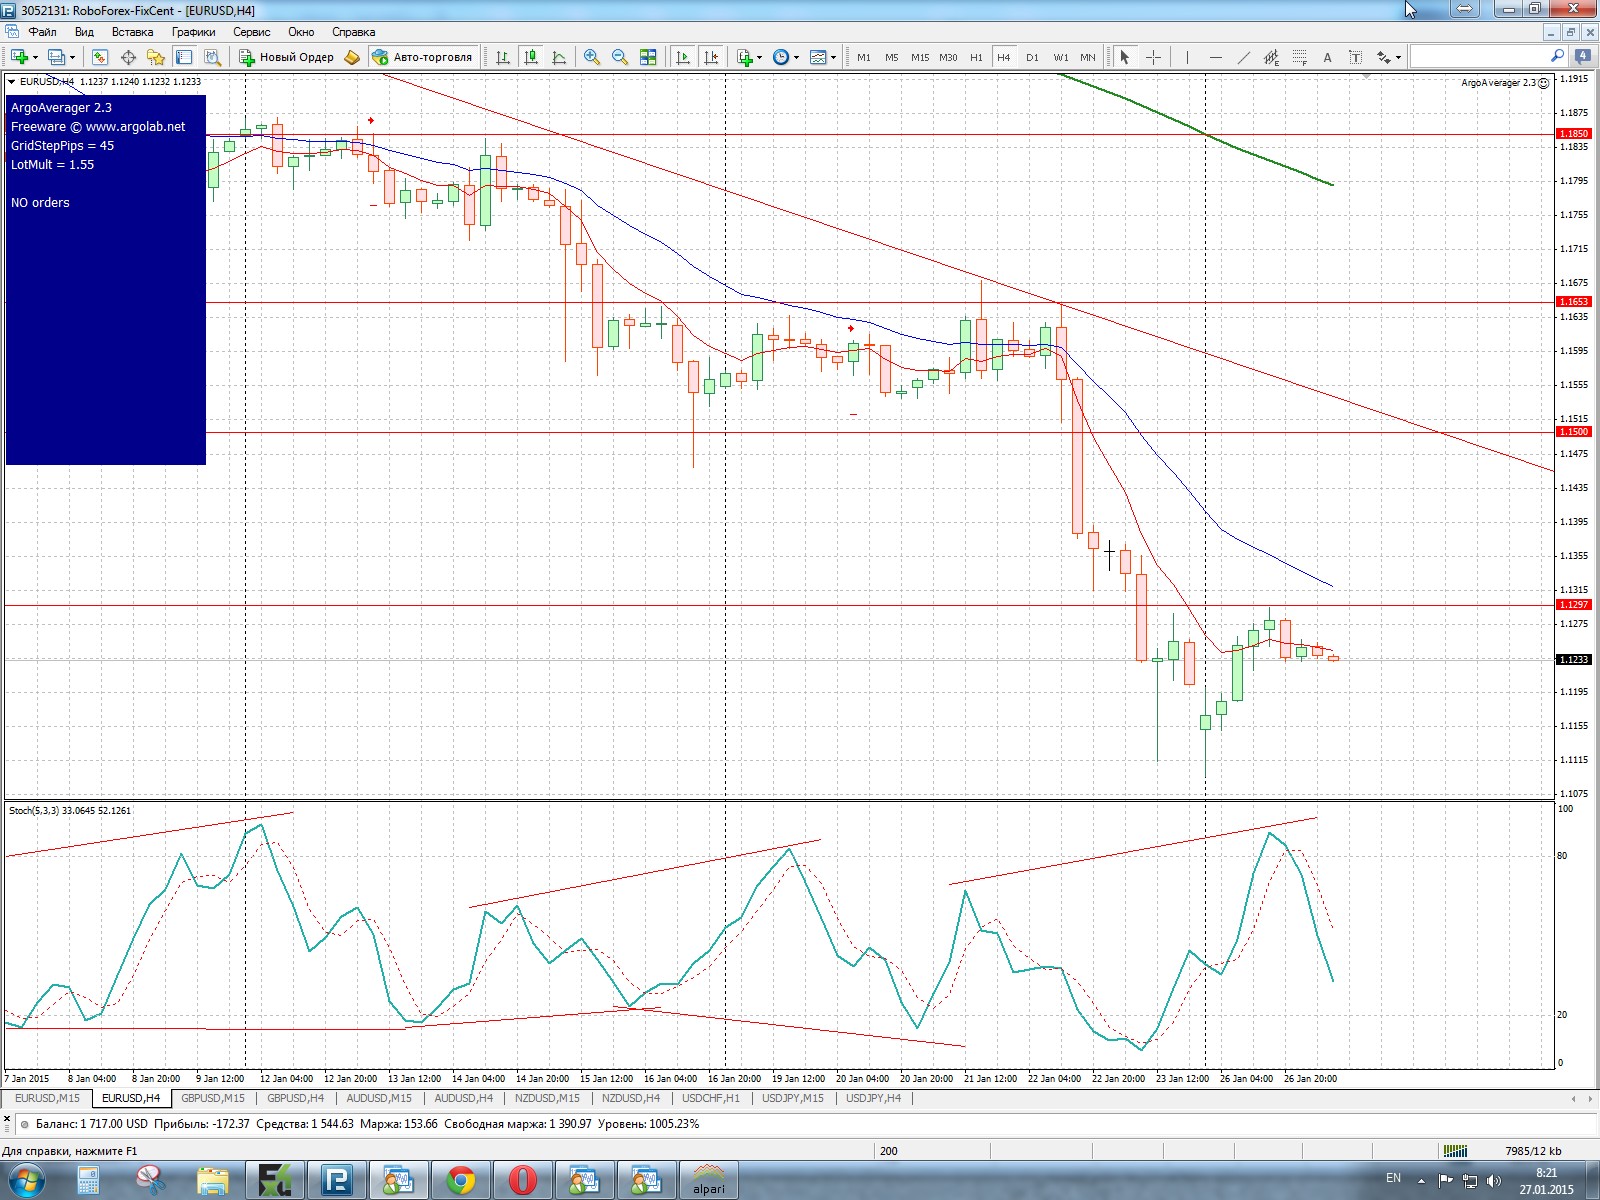Switch chart to candlesticks mode

click(x=531, y=57)
